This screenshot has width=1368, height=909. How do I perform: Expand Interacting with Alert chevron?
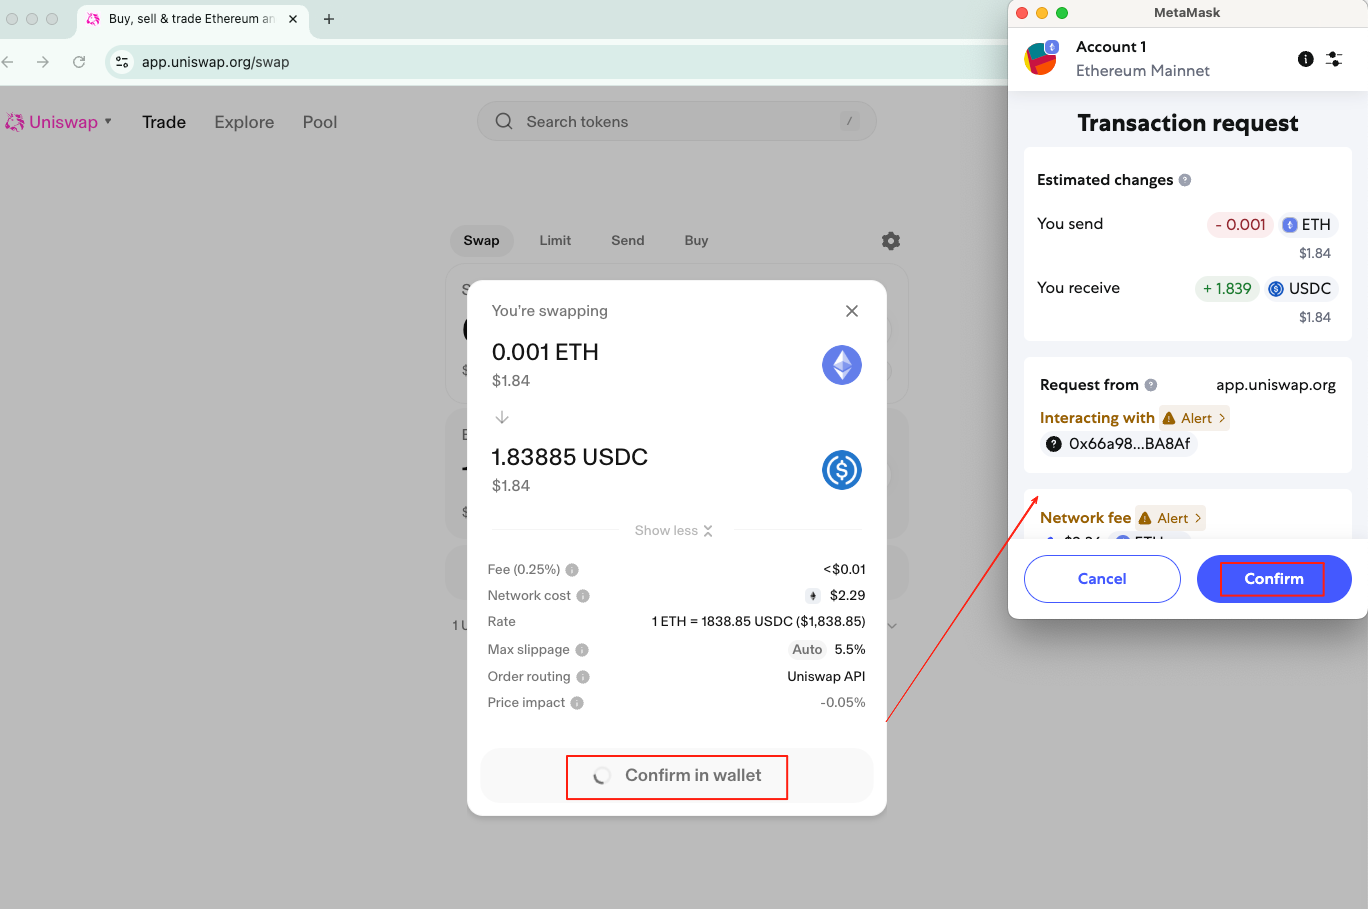(x=1196, y=418)
